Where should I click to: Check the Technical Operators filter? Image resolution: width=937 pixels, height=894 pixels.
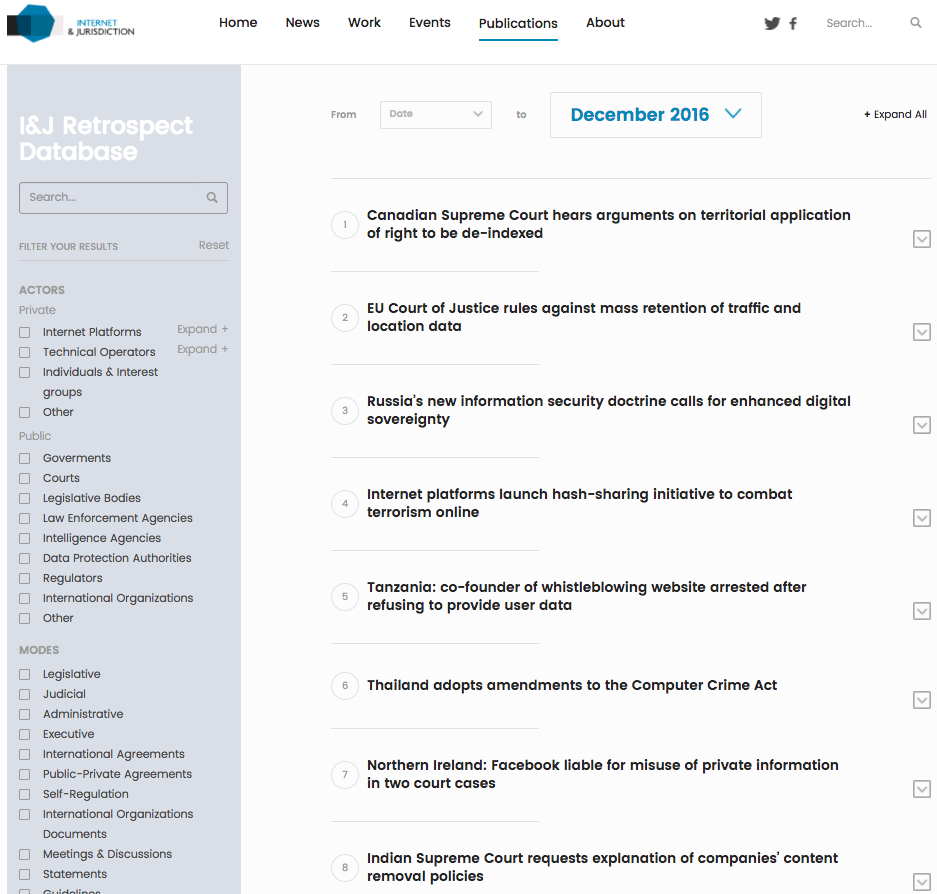coord(25,353)
